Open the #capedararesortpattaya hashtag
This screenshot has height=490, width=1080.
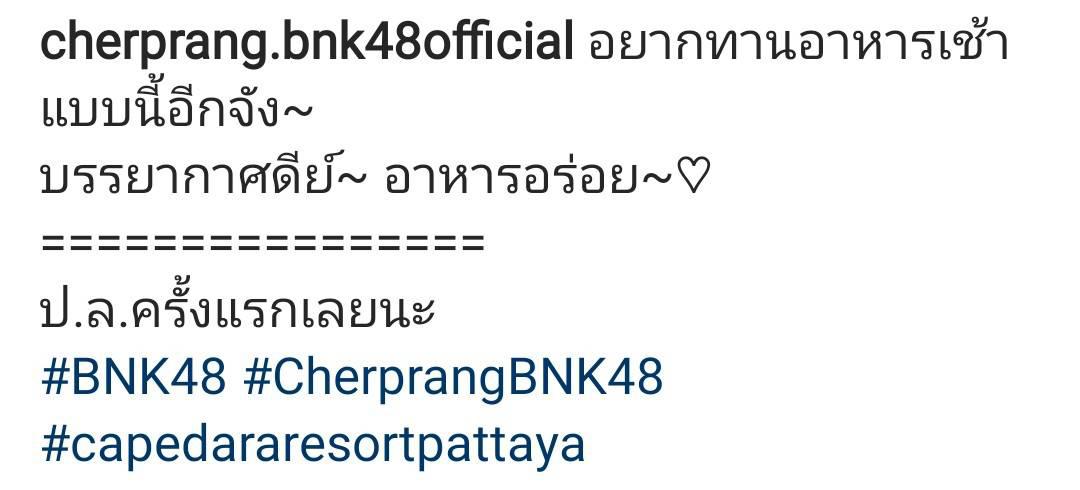click(x=313, y=447)
